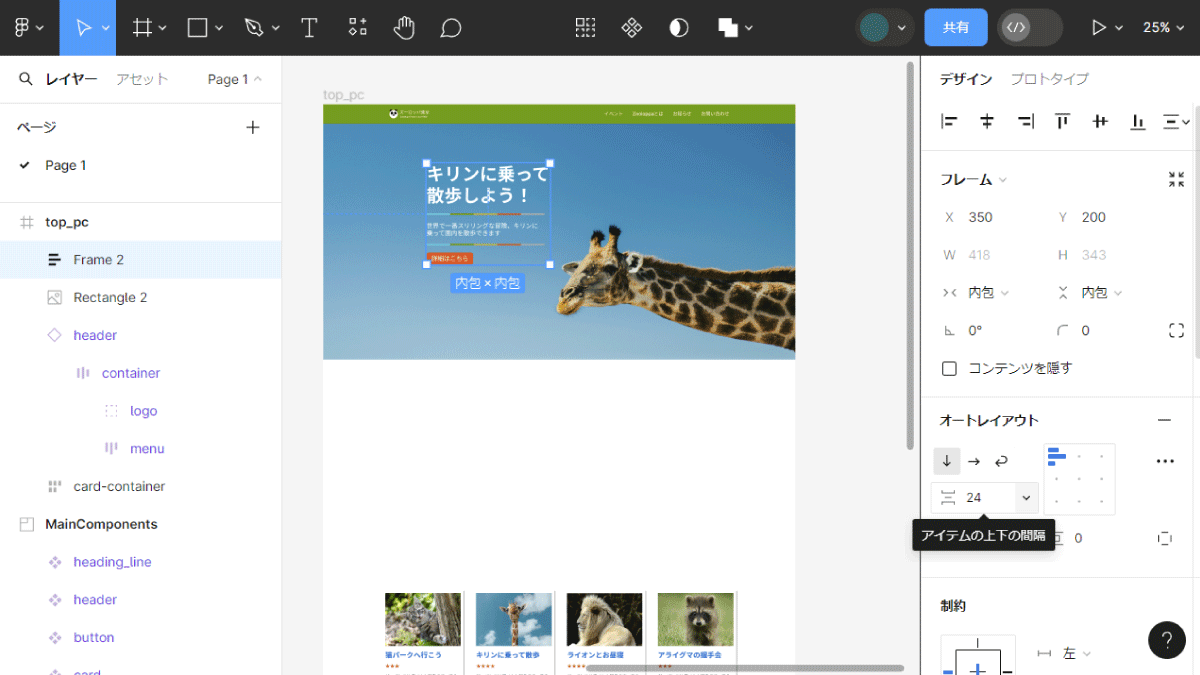
Task: Click the canvas vertical scrollbar
Action: (x=910, y=255)
